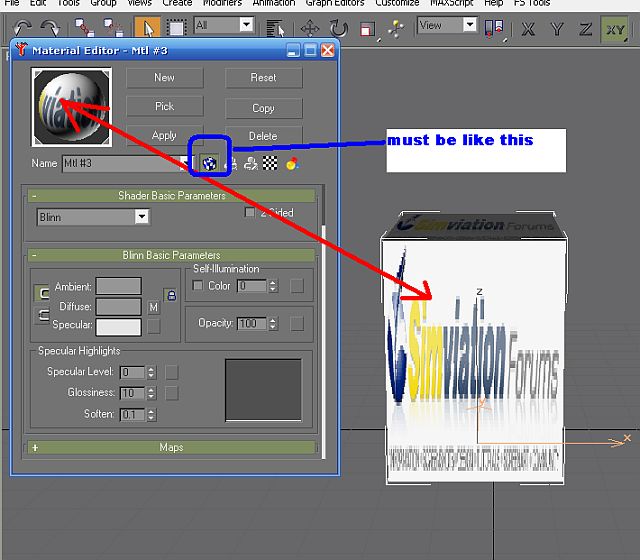Activate the Select and Rotate tool
The height and width of the screenshot is (560, 640).
coord(338,29)
